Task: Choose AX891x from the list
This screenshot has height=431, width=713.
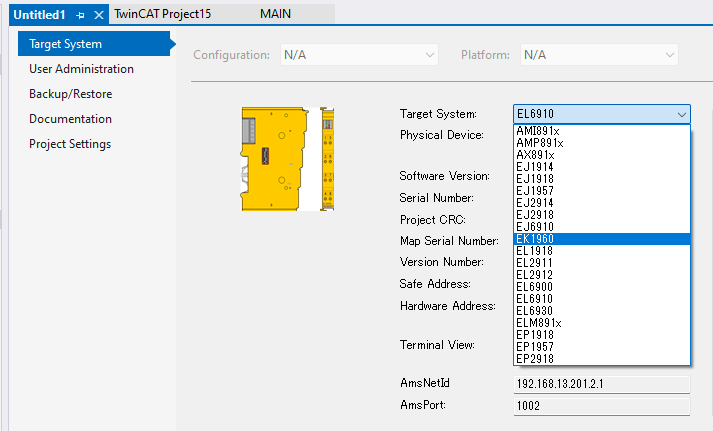Action: tap(602, 155)
